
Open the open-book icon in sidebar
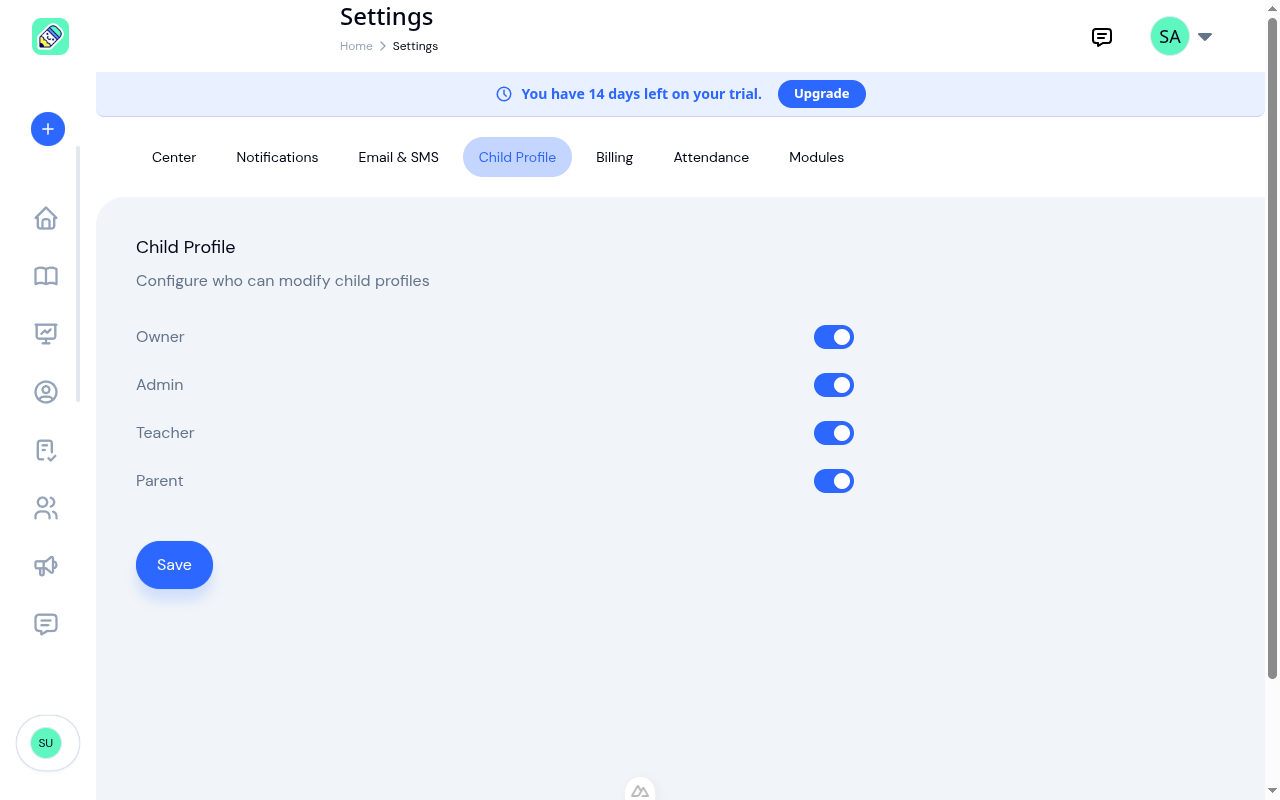(x=46, y=276)
